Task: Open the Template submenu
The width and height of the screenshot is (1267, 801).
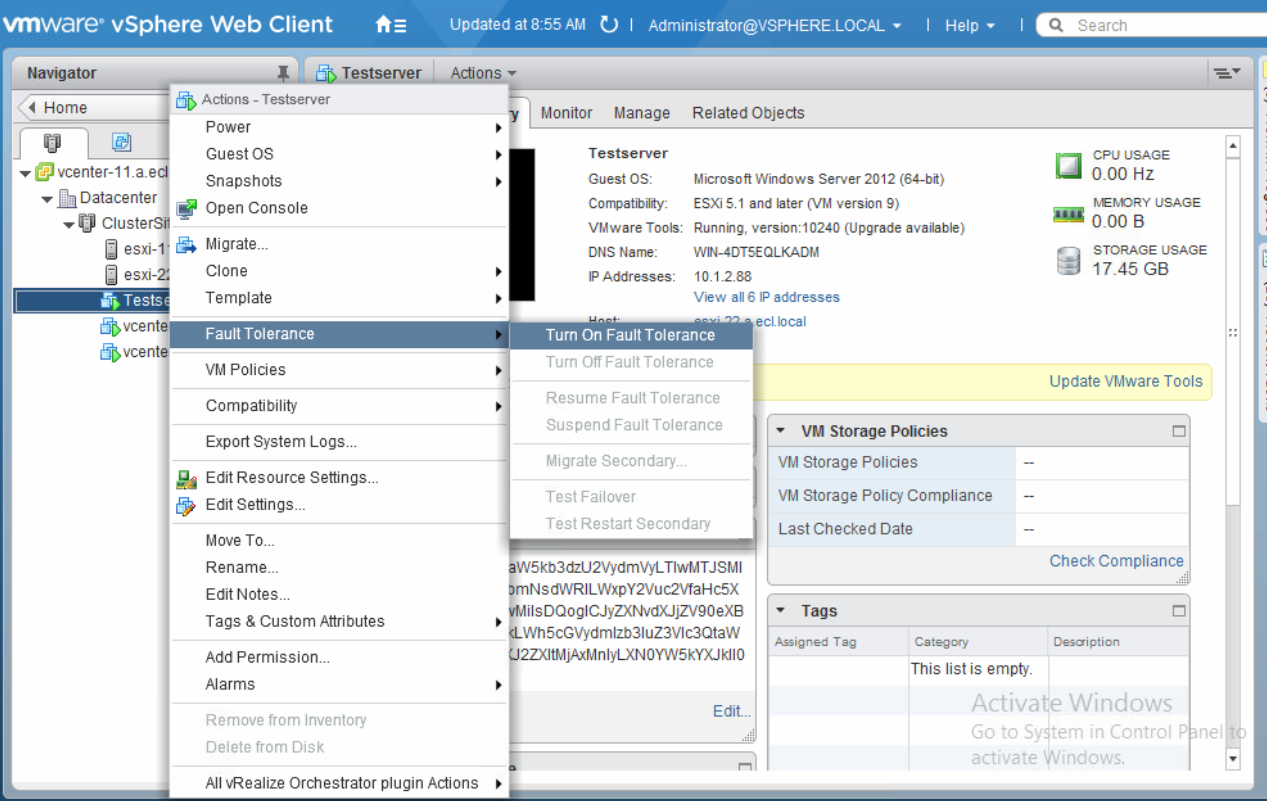Action: pyautogui.click(x=340, y=298)
